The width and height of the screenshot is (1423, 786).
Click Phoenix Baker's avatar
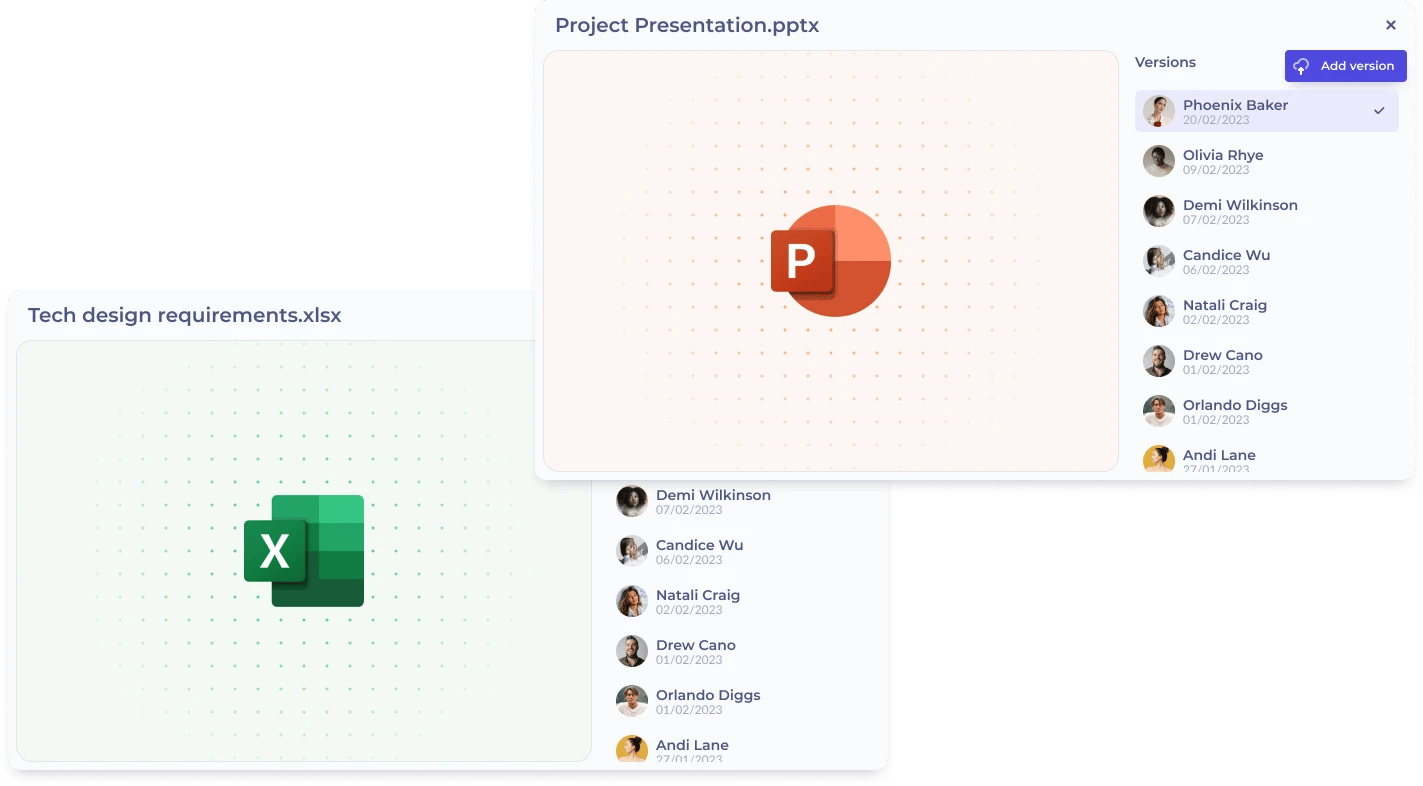(x=1159, y=111)
